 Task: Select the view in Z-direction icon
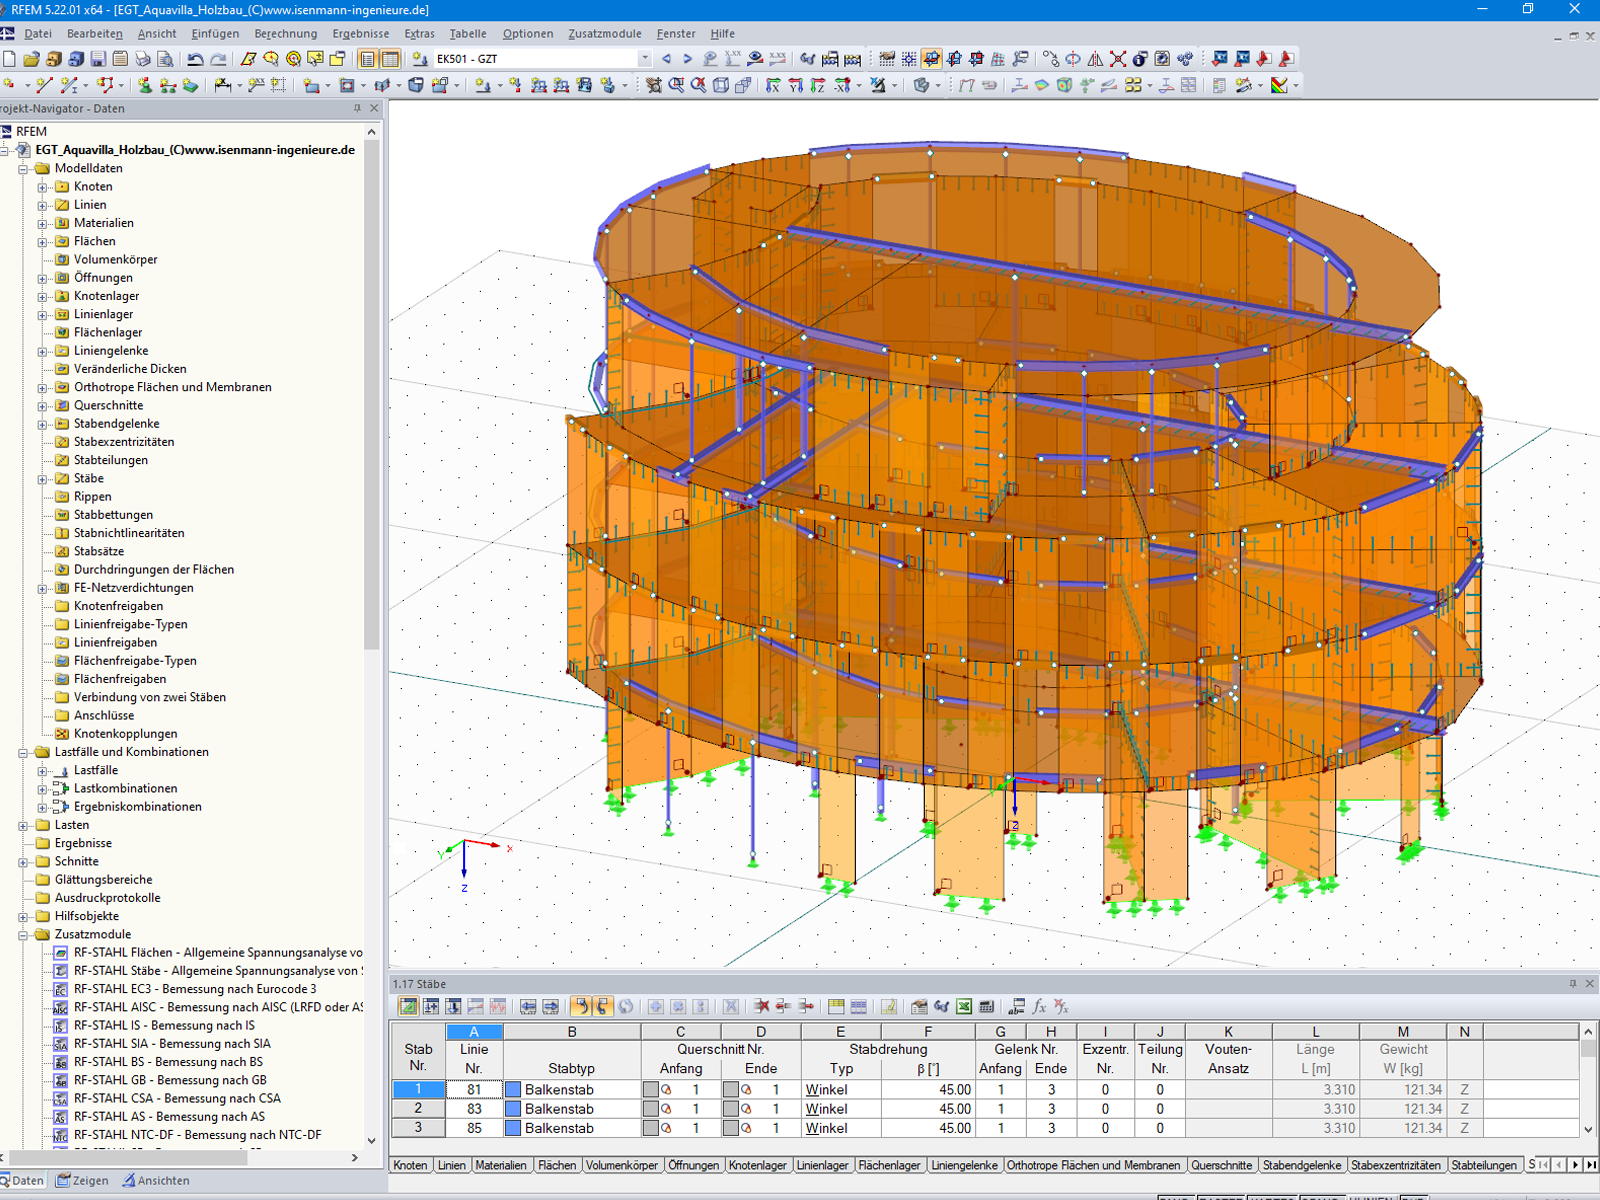pos(815,84)
